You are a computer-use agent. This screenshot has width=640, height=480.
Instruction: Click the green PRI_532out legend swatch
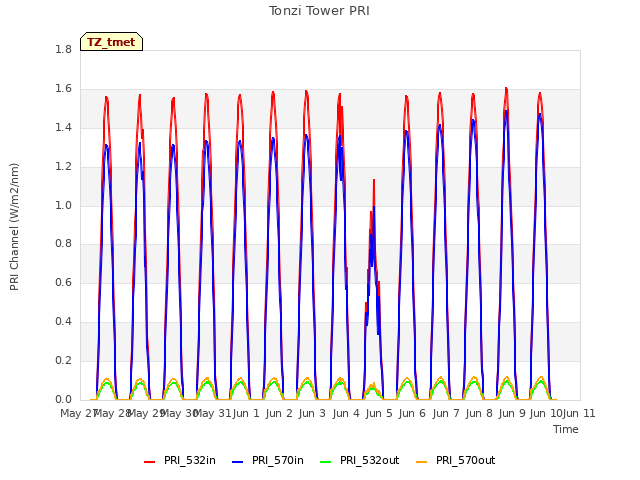(326, 462)
